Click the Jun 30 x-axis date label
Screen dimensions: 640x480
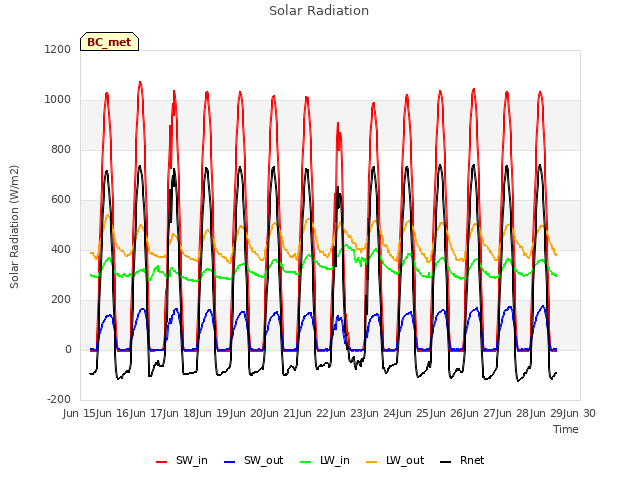click(x=580, y=413)
